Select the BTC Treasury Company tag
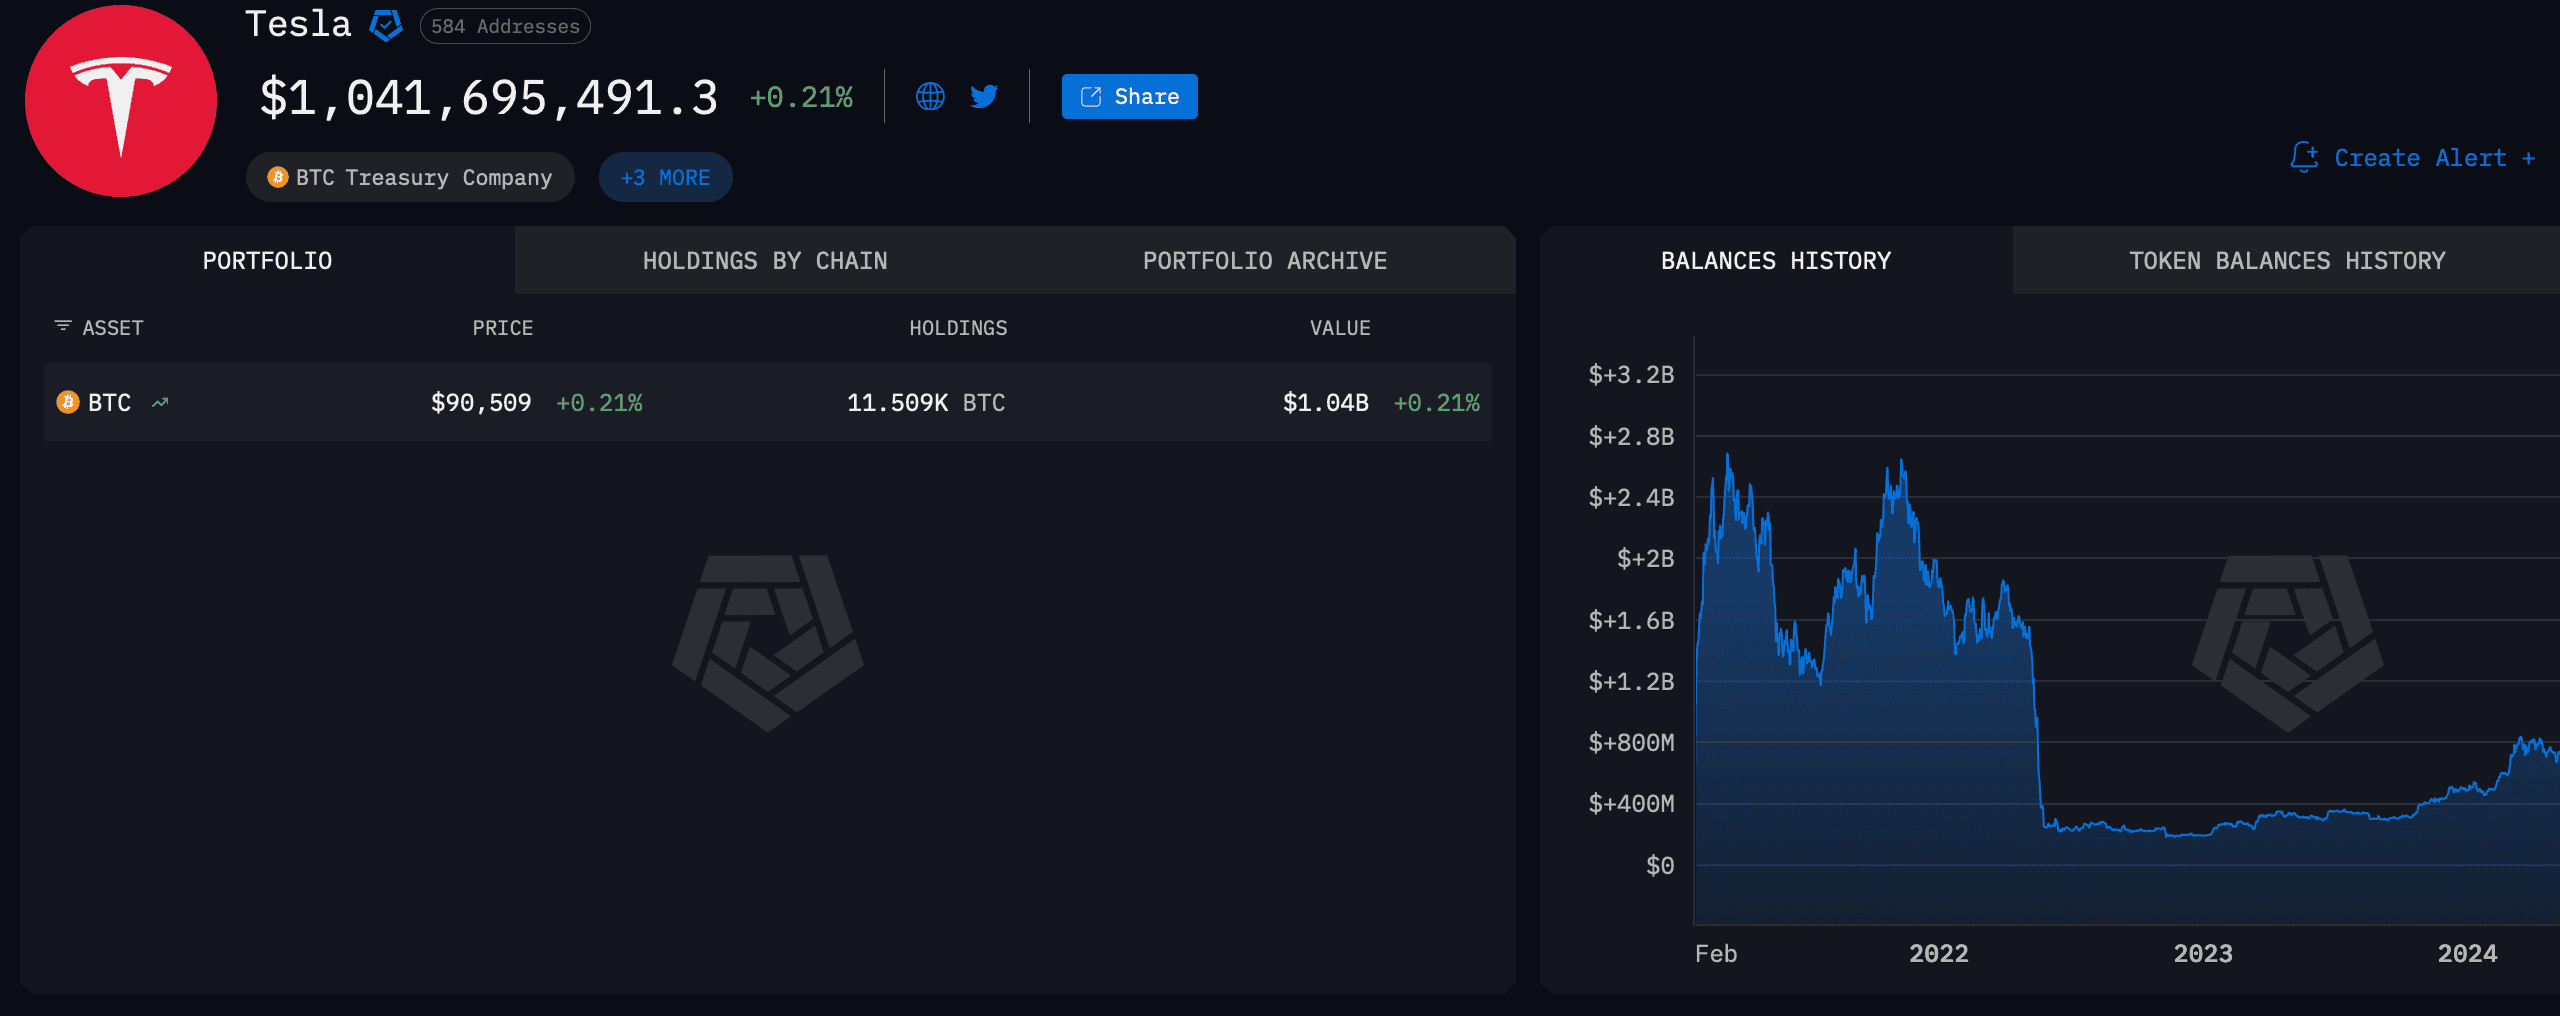This screenshot has height=1016, width=2560. point(410,177)
